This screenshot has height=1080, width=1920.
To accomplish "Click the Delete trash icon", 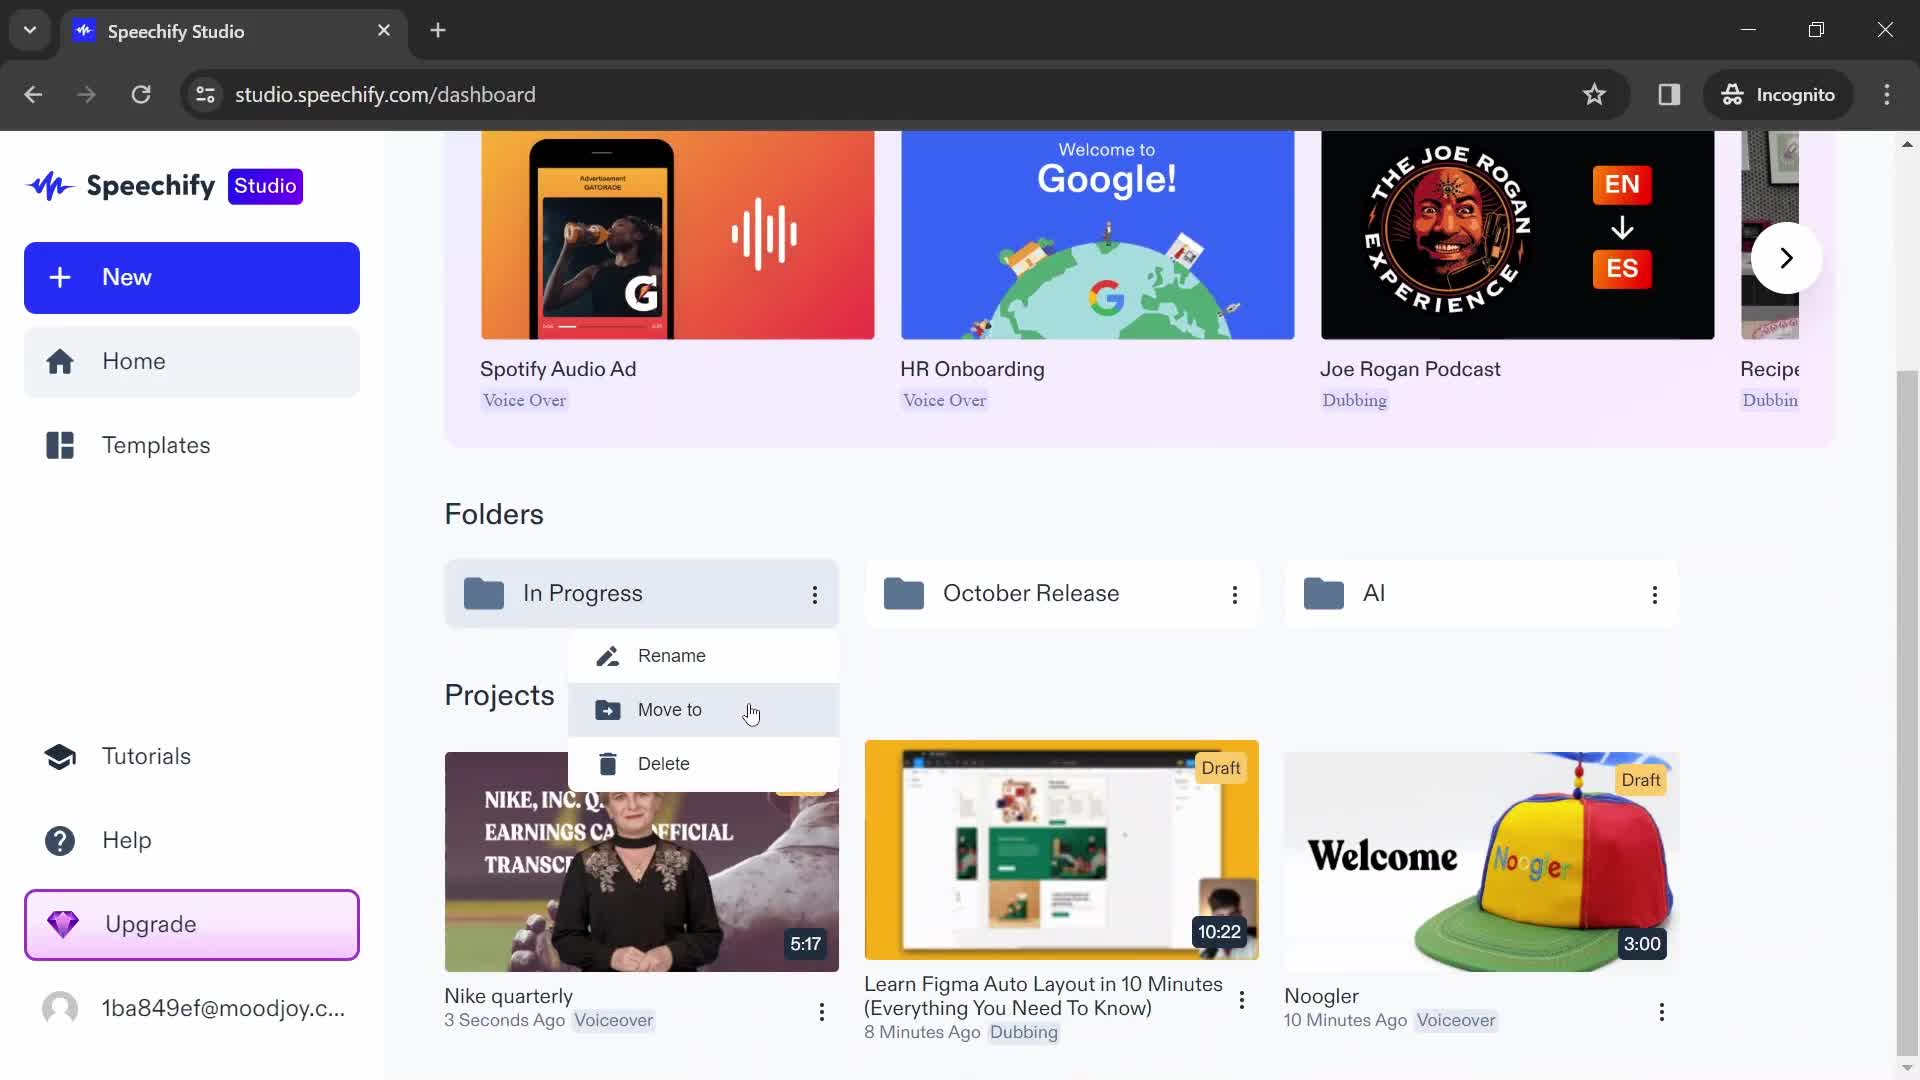I will (607, 764).
